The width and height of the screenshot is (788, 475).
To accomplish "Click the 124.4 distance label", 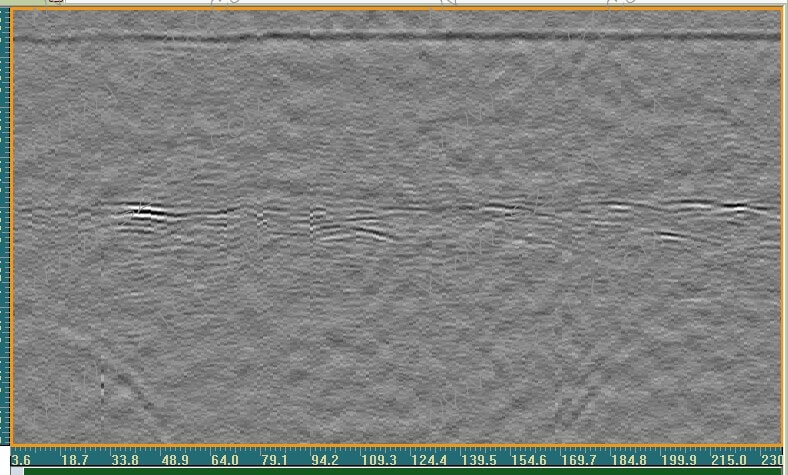I will [x=429, y=459].
